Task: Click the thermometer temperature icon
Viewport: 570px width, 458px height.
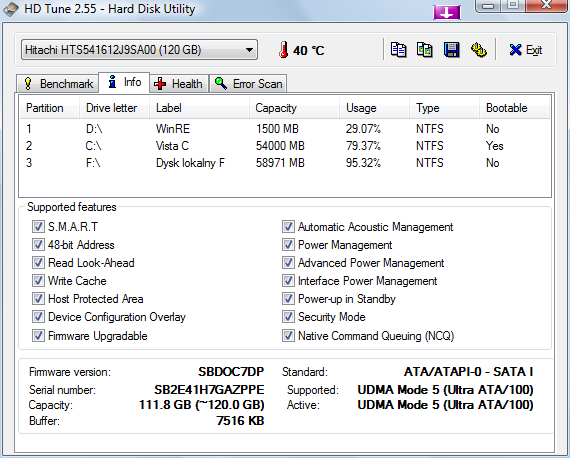Action: point(284,50)
